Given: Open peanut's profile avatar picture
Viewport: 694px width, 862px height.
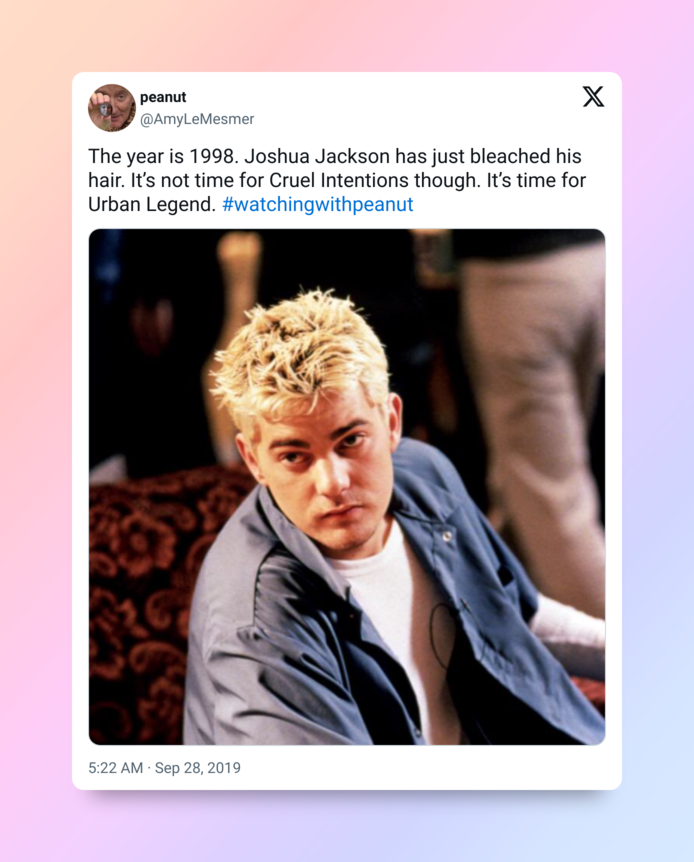Looking at the screenshot, I should 112,108.
